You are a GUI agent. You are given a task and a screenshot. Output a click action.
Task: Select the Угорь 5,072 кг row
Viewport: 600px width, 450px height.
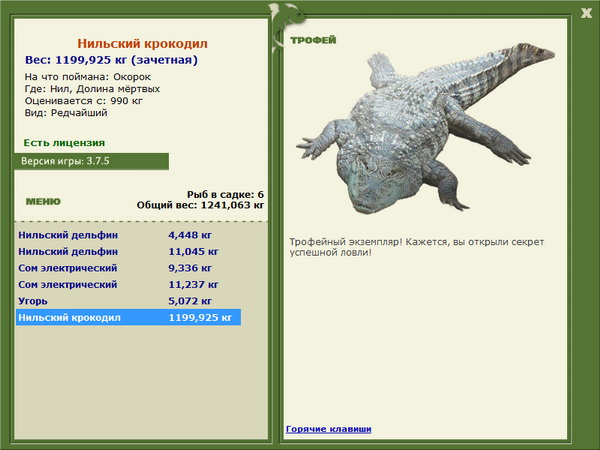click(x=128, y=301)
